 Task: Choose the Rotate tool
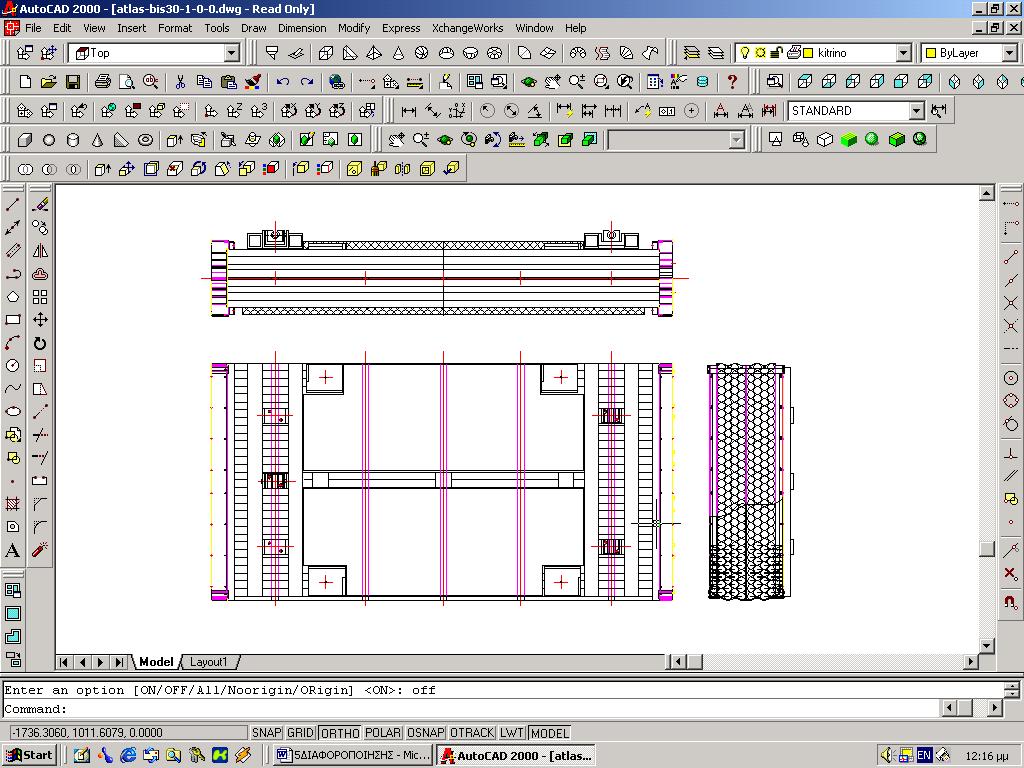pos(40,343)
